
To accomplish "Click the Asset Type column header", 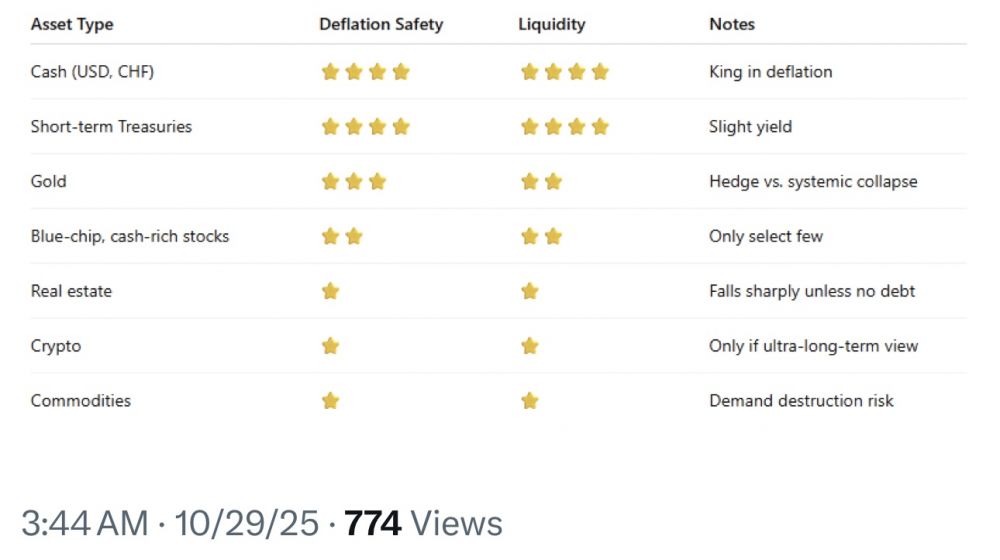I will pyautogui.click(x=72, y=24).
